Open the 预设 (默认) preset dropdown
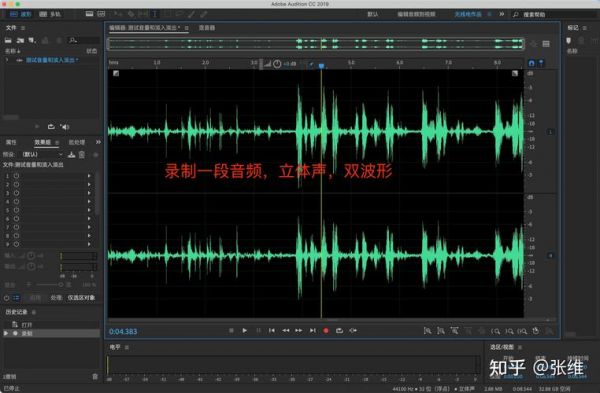This screenshot has height=393, width=600. coord(42,154)
